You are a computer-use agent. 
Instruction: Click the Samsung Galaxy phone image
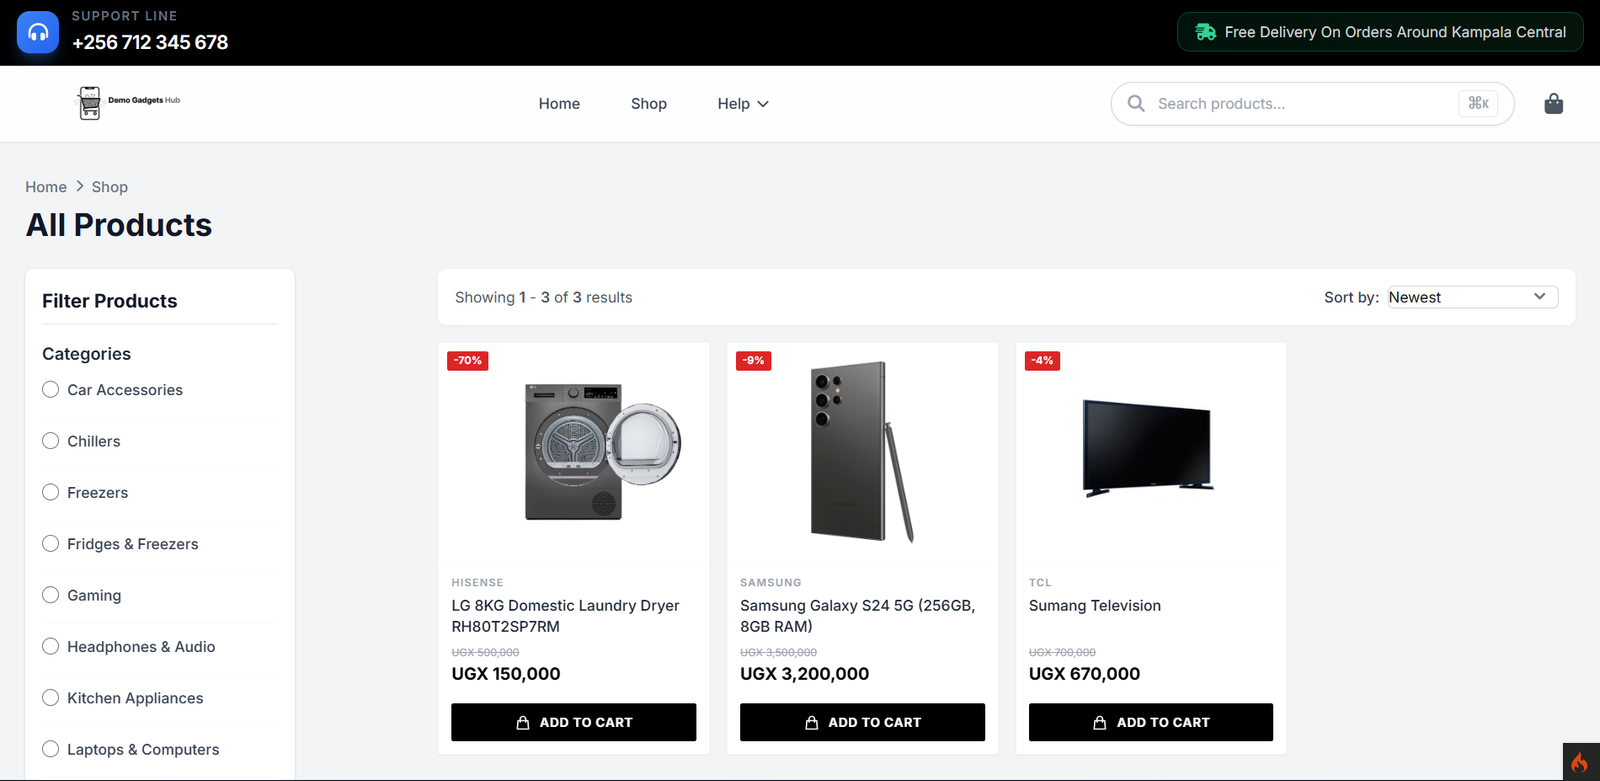coord(862,452)
